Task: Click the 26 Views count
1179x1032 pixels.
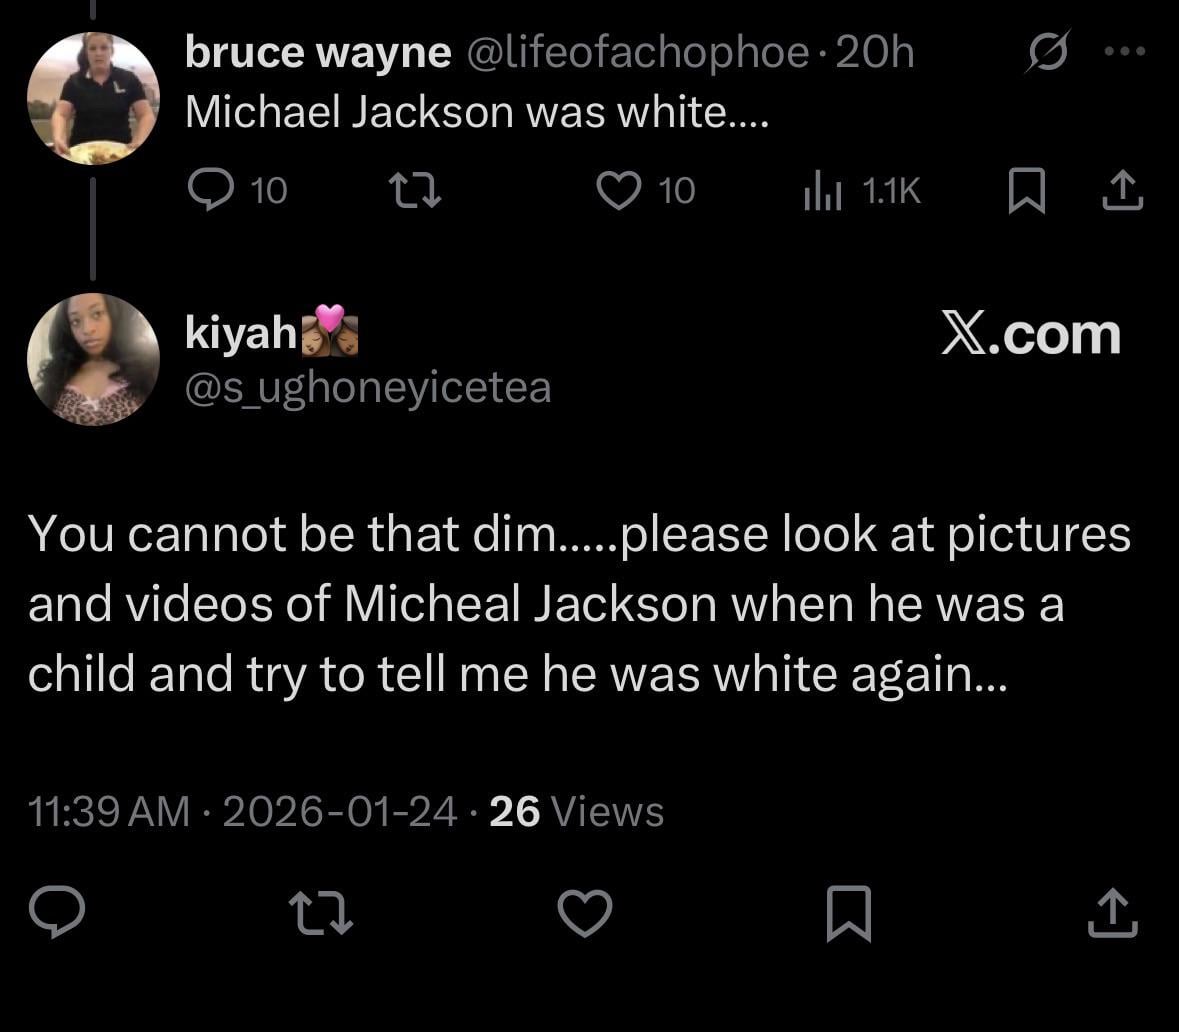Action: point(577,811)
